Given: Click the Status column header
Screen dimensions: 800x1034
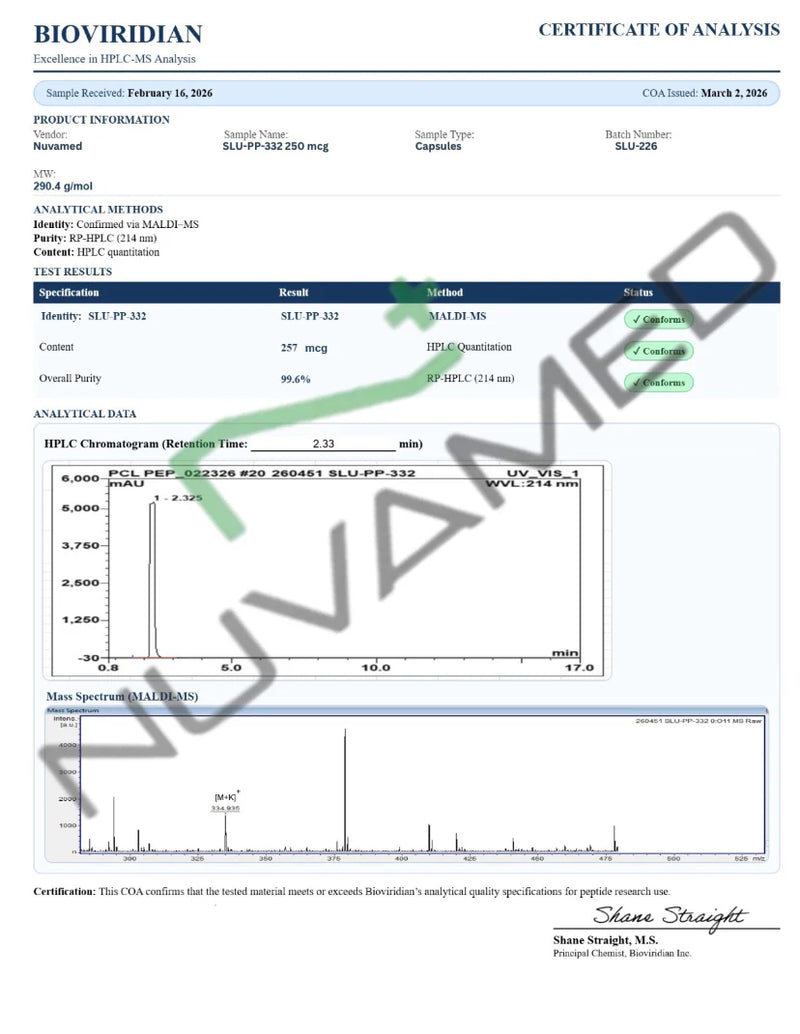Looking at the screenshot, I should coord(638,292).
